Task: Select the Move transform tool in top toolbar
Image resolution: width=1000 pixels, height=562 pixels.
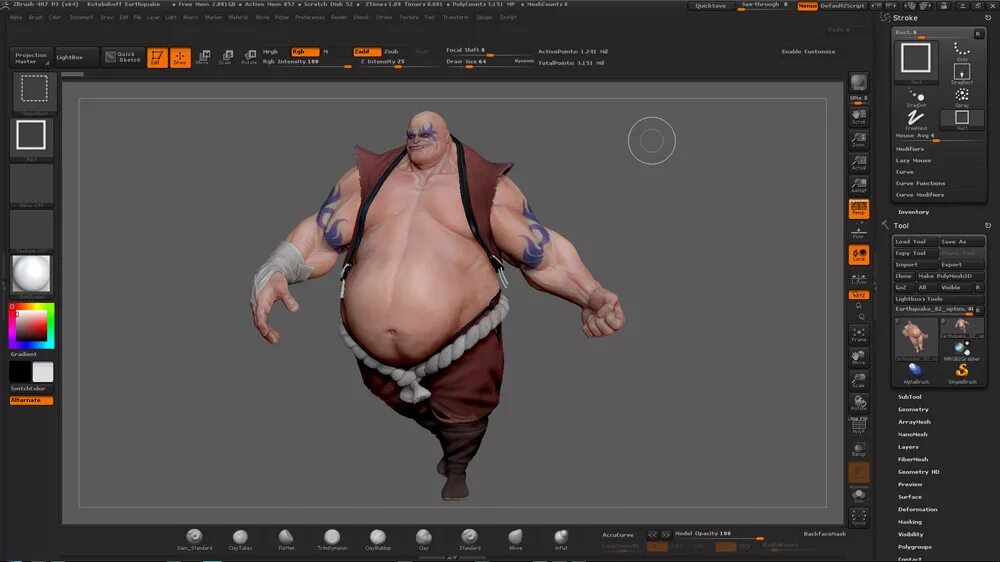Action: (203, 57)
